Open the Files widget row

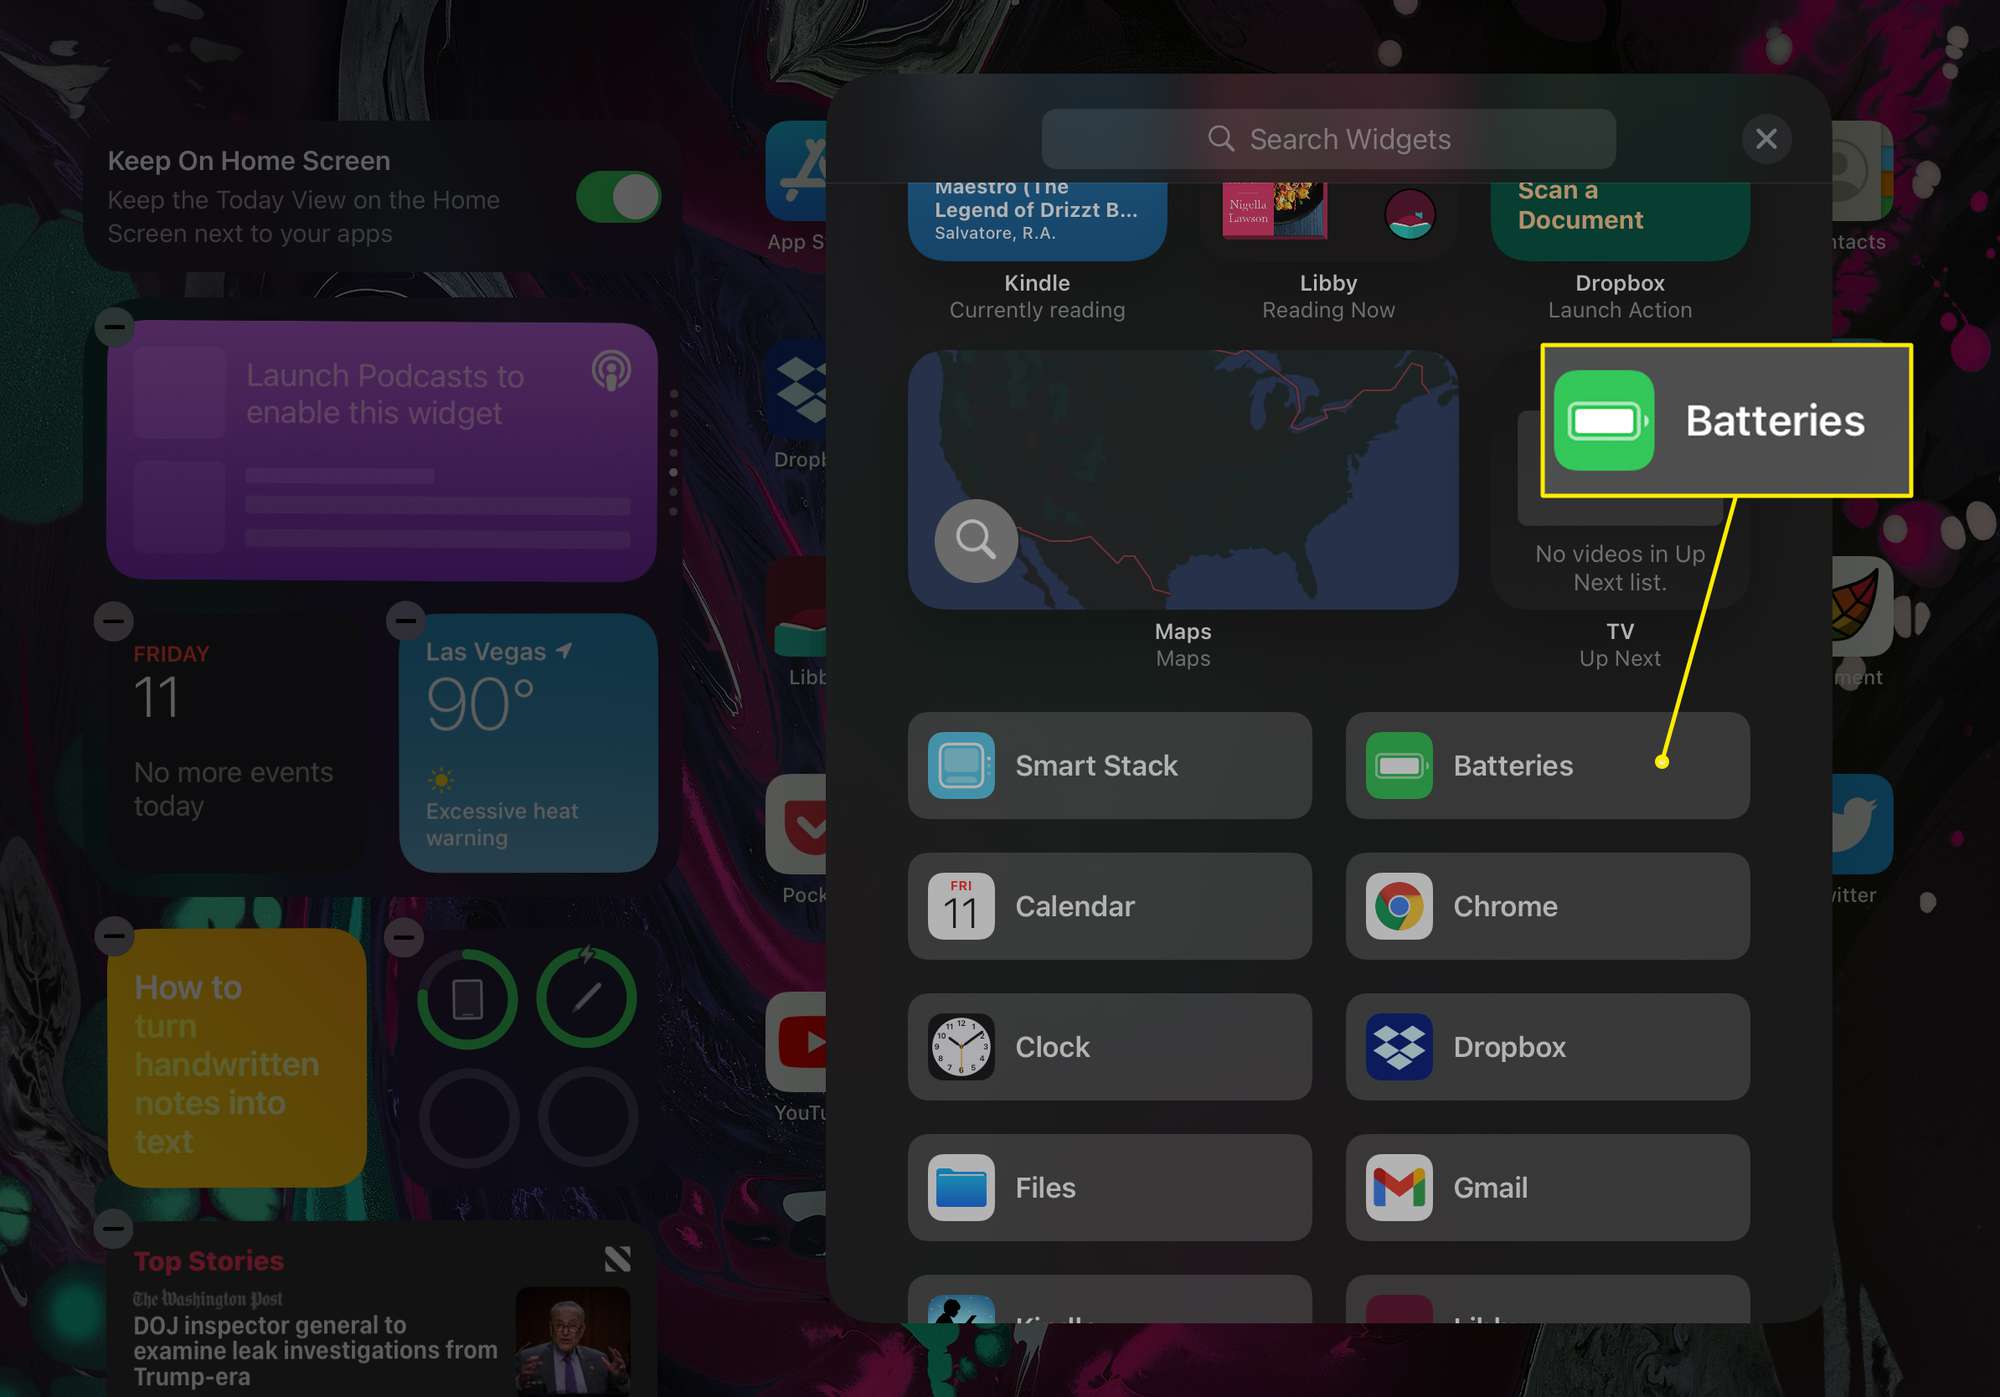point(1109,1188)
